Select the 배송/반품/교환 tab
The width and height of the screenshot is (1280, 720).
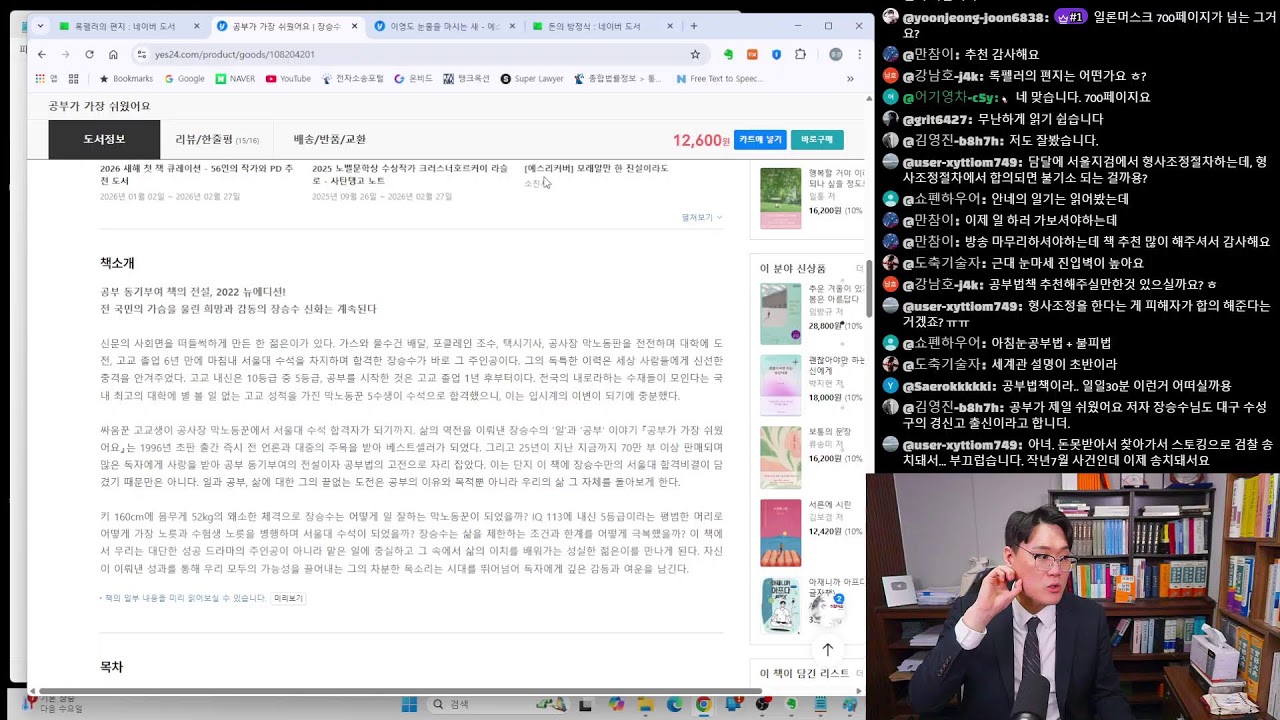[x=329, y=139]
